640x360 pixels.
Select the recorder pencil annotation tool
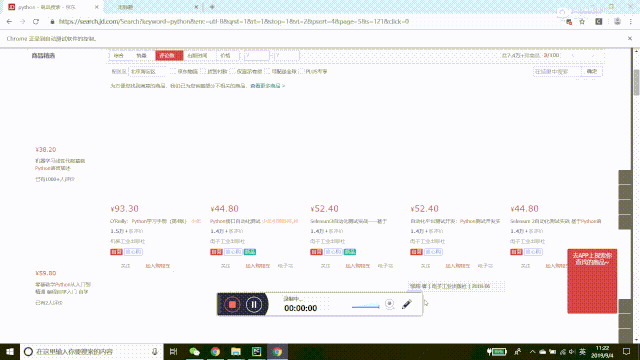point(407,304)
